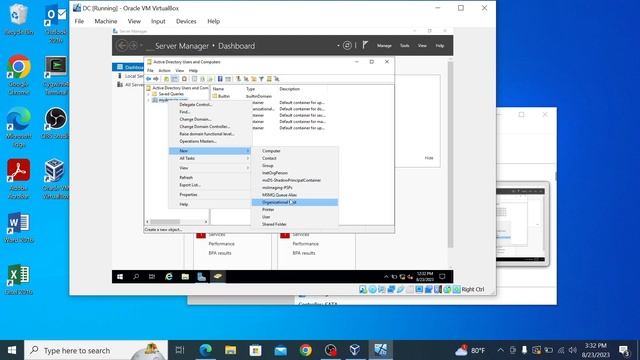
Task: Click the refresh icon in Server Manager header
Action: (347, 46)
